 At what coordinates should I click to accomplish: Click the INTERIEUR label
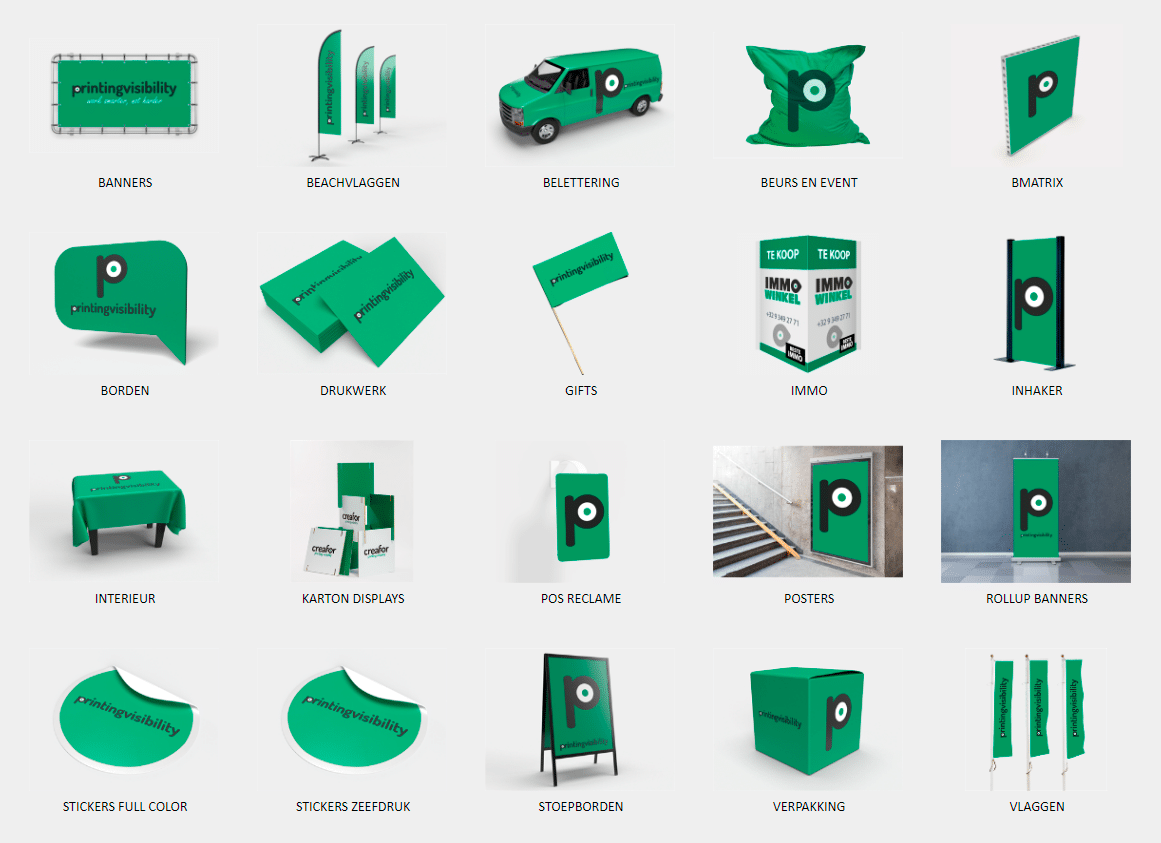click(x=125, y=598)
